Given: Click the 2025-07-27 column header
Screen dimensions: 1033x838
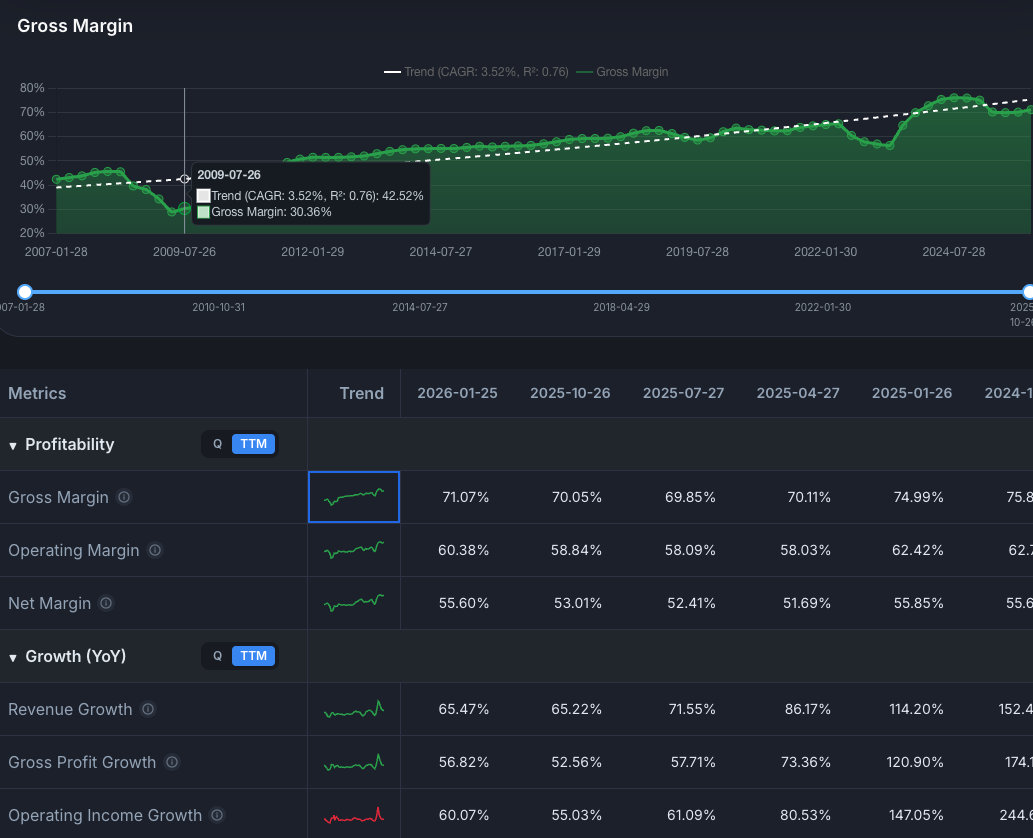Looking at the screenshot, I should 683,393.
